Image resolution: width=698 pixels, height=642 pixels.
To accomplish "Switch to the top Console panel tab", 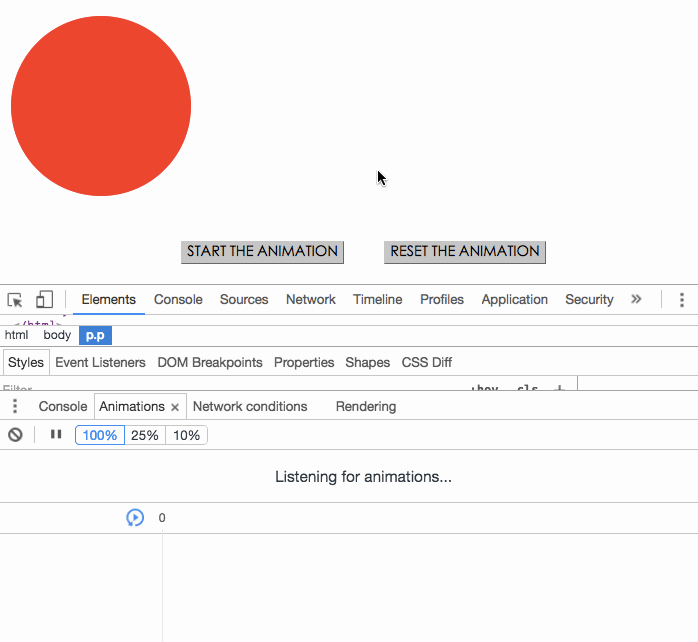I will coord(178,300).
